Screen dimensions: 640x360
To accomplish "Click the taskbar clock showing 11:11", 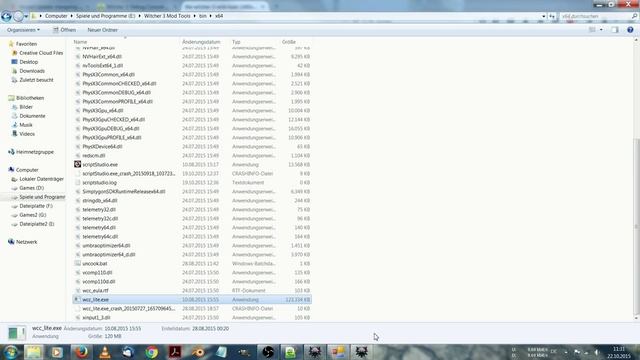I will (x=619, y=352).
